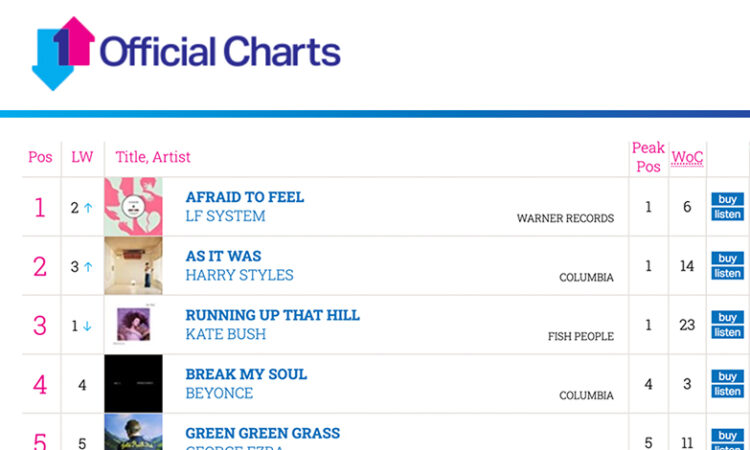Image resolution: width=750 pixels, height=450 pixels.
Task: Open the HARRY STYLES artist link
Action: 240,275
